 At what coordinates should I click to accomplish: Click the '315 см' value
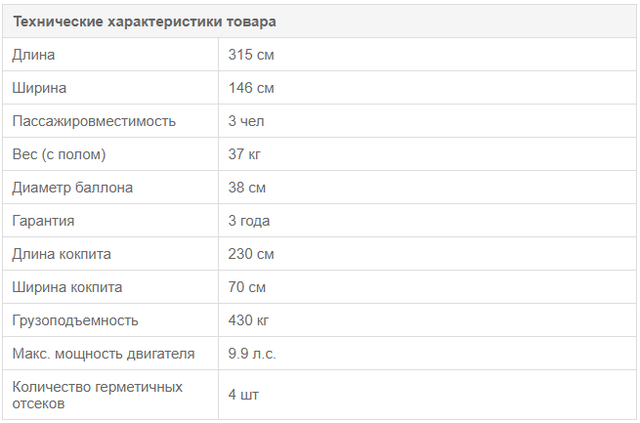tap(251, 55)
